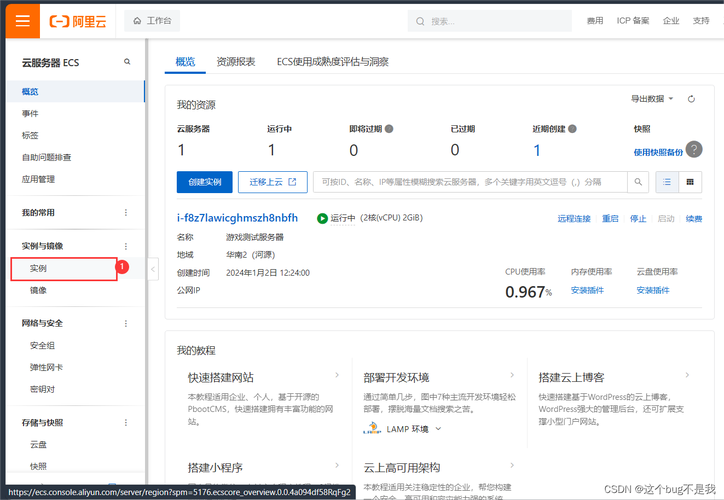
Task: Open the 部署开发环境 tutorial
Action: (x=396, y=378)
